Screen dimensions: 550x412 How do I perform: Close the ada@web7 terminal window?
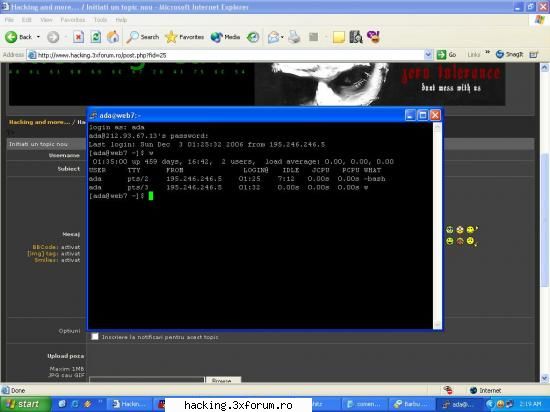435,115
